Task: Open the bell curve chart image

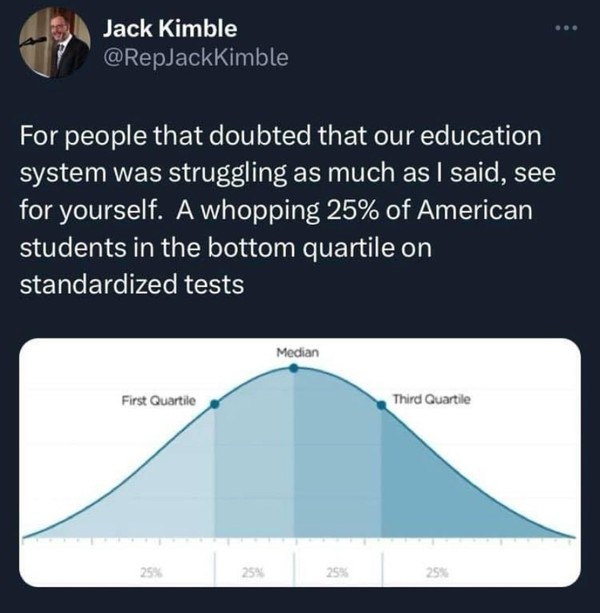Action: [x=300, y=462]
